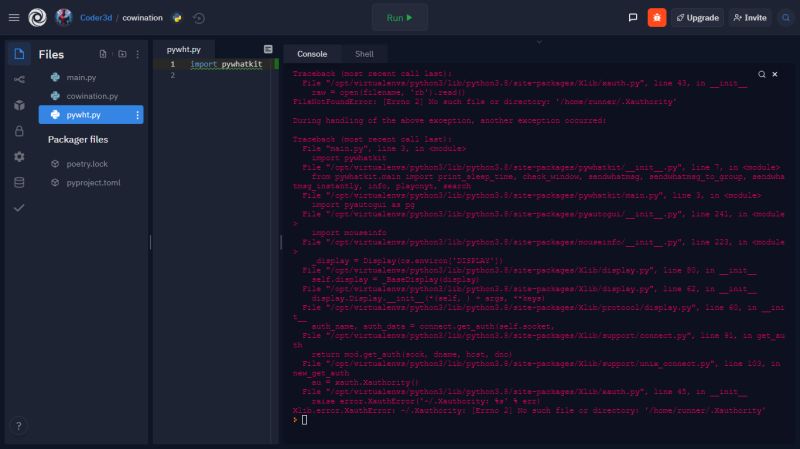The height and width of the screenshot is (449, 800).
Task: Add a new folder icon
Action: [x=122, y=54]
